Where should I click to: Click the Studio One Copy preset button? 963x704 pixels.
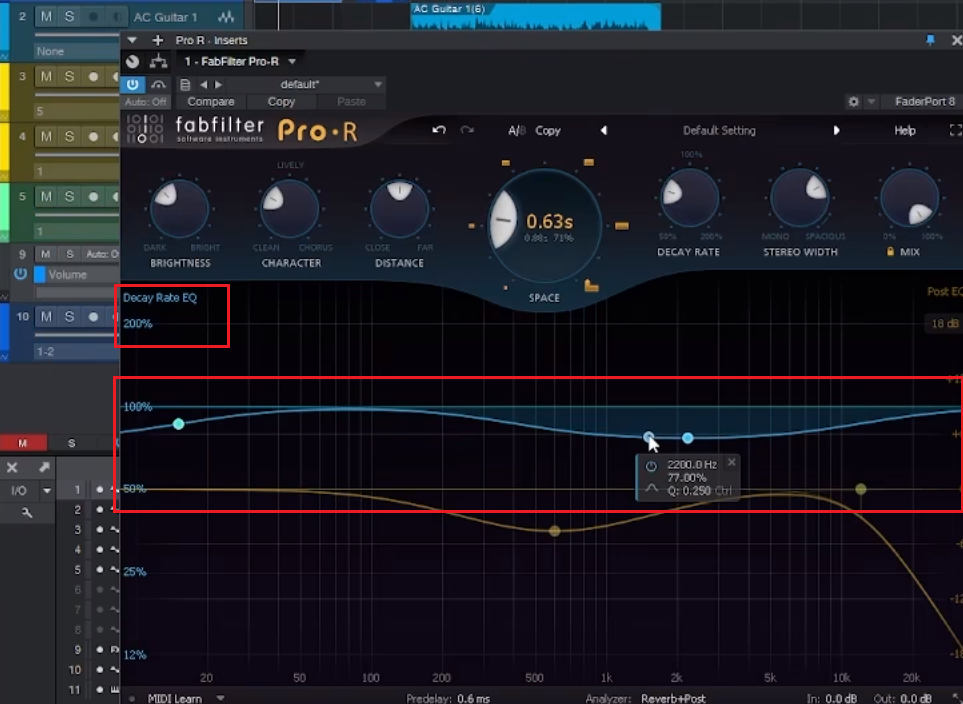(281, 102)
